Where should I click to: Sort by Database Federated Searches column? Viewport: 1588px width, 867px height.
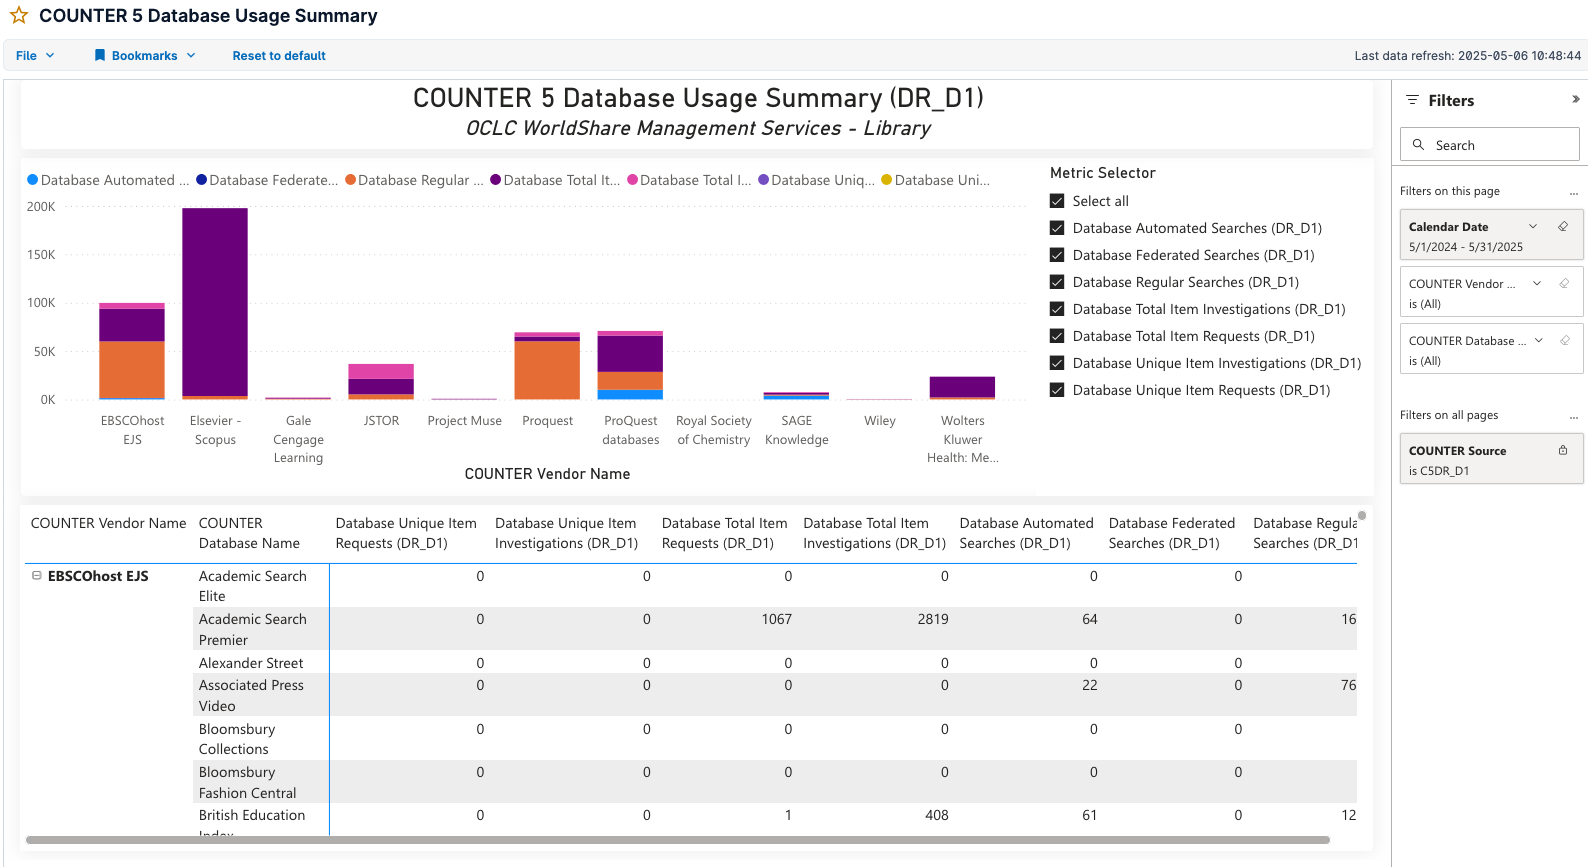click(x=1171, y=533)
